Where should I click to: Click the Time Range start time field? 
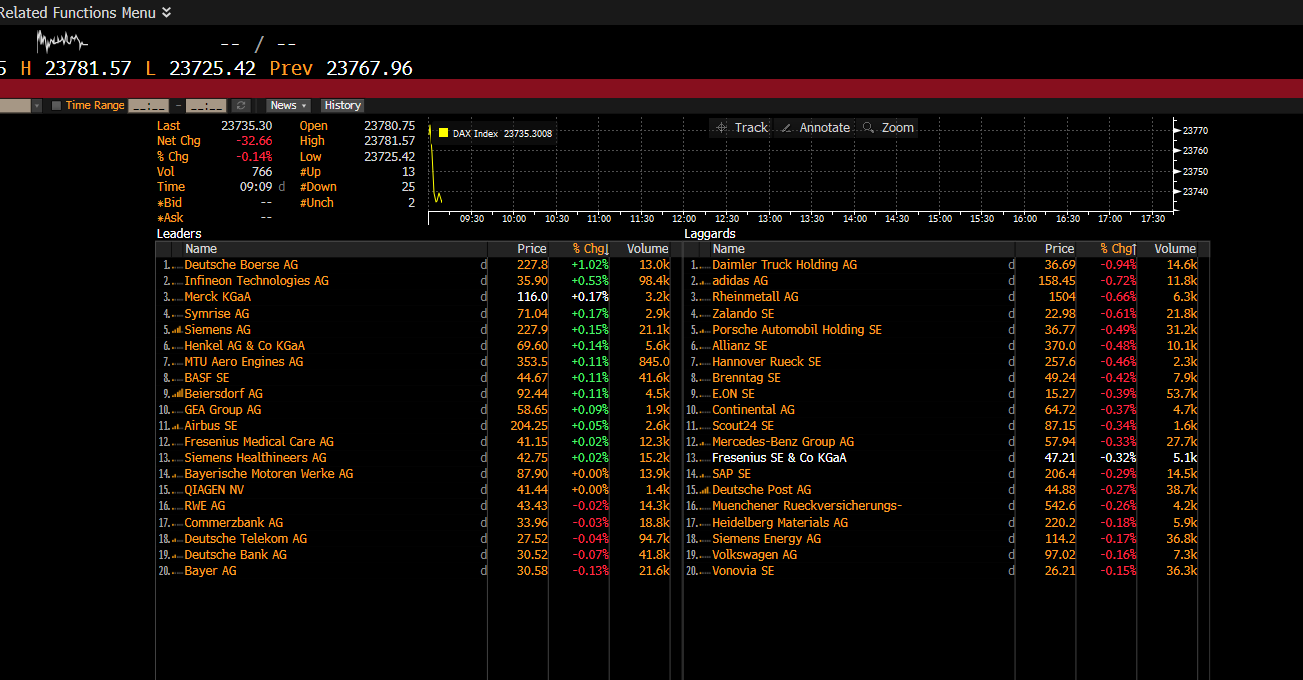click(148, 105)
